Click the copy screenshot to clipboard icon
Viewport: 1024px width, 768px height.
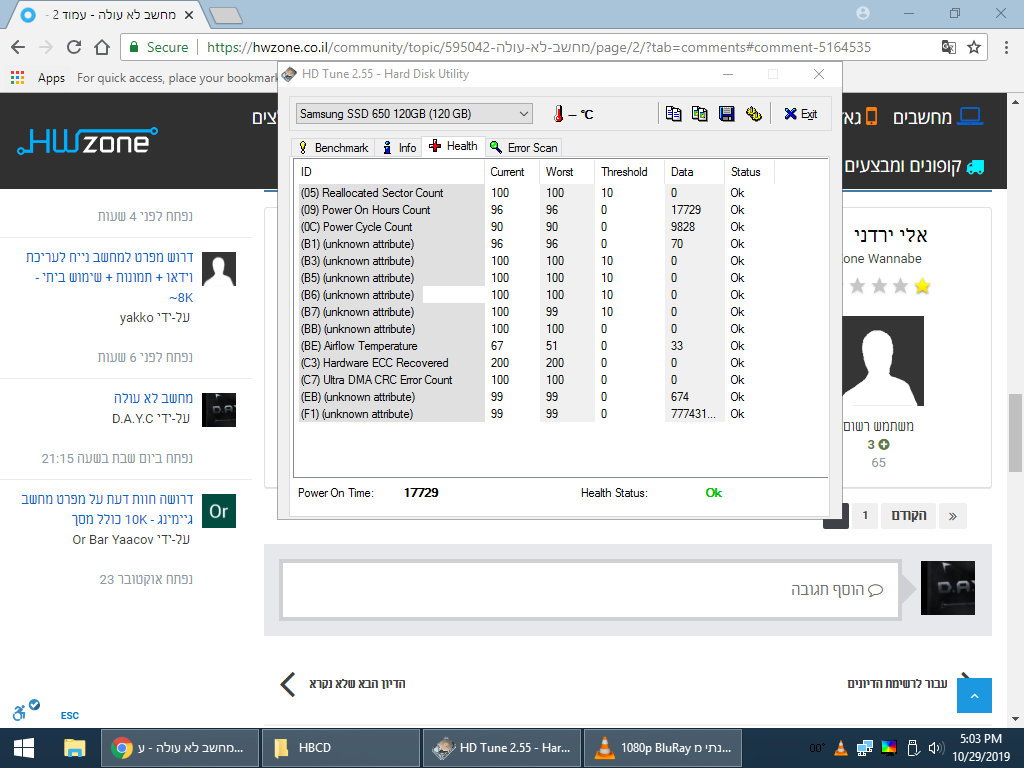[699, 114]
